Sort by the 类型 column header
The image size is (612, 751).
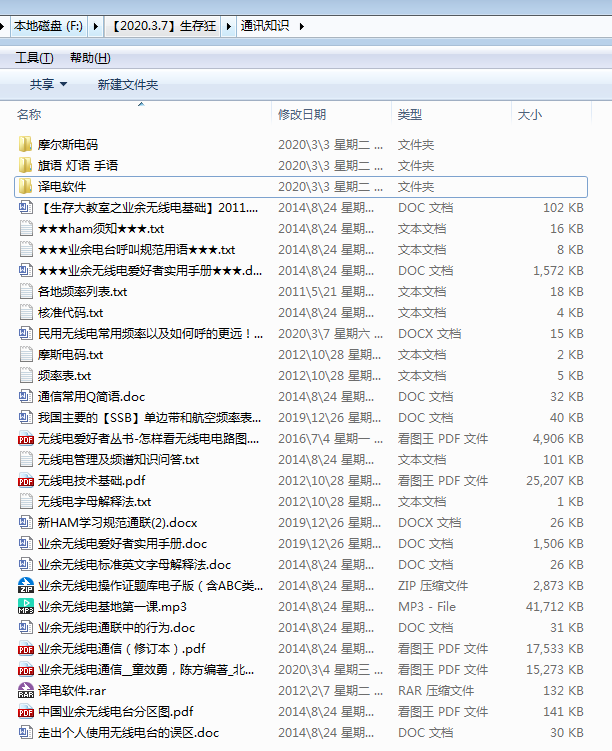(451, 114)
